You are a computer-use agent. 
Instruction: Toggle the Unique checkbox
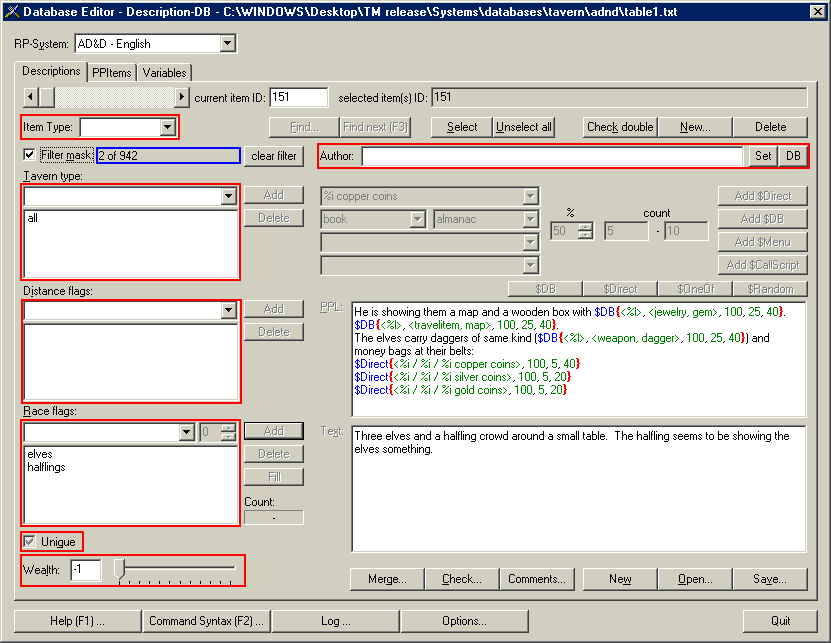click(29, 541)
